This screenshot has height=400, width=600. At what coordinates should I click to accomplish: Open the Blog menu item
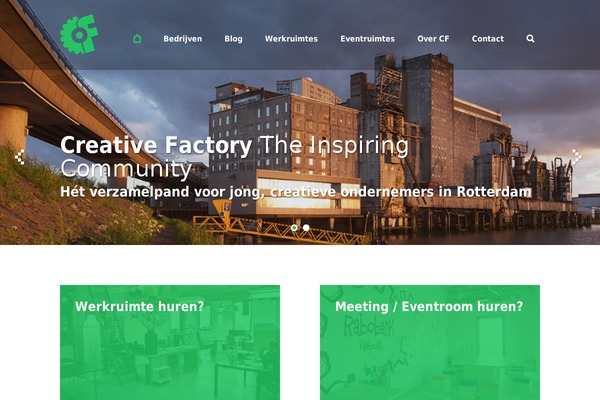click(233, 39)
